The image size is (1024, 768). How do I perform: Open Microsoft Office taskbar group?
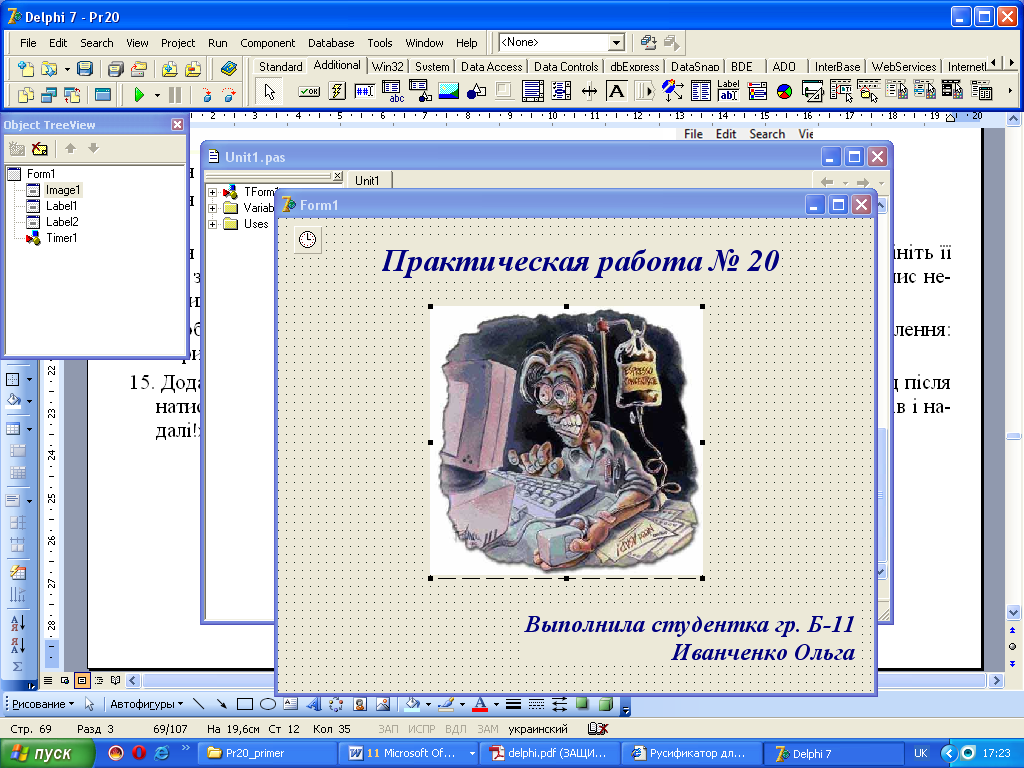411,753
